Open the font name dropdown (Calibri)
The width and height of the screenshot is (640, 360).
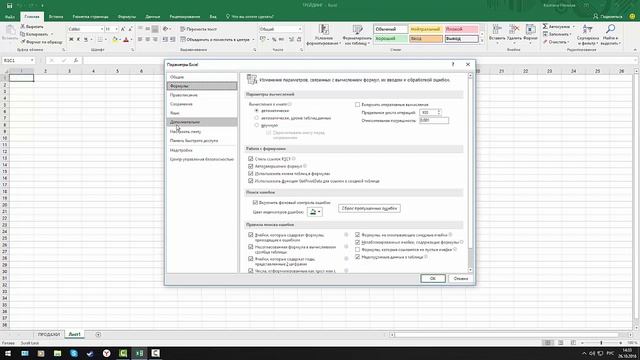tap(102, 29)
